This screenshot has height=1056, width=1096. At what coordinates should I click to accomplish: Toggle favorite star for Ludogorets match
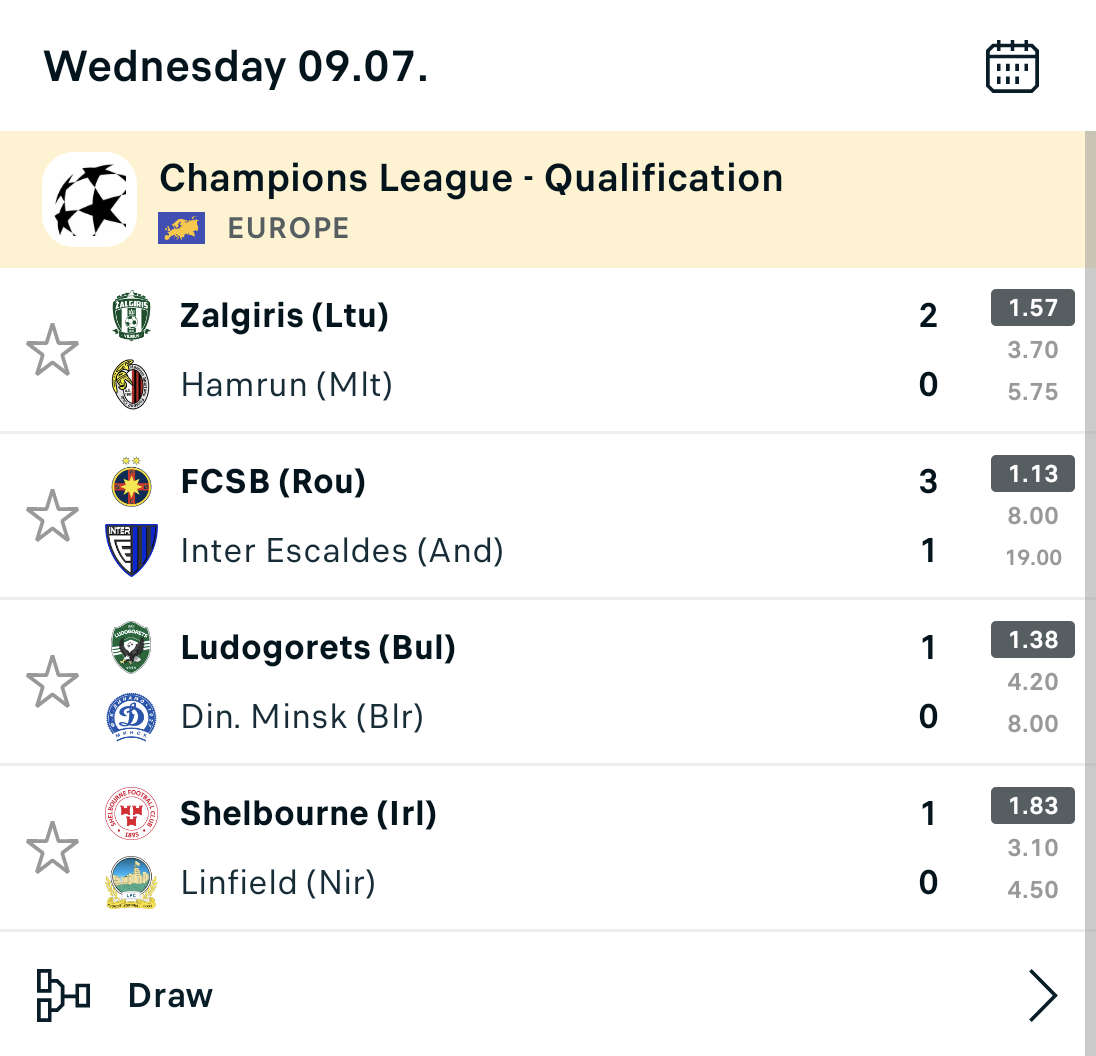click(x=52, y=682)
